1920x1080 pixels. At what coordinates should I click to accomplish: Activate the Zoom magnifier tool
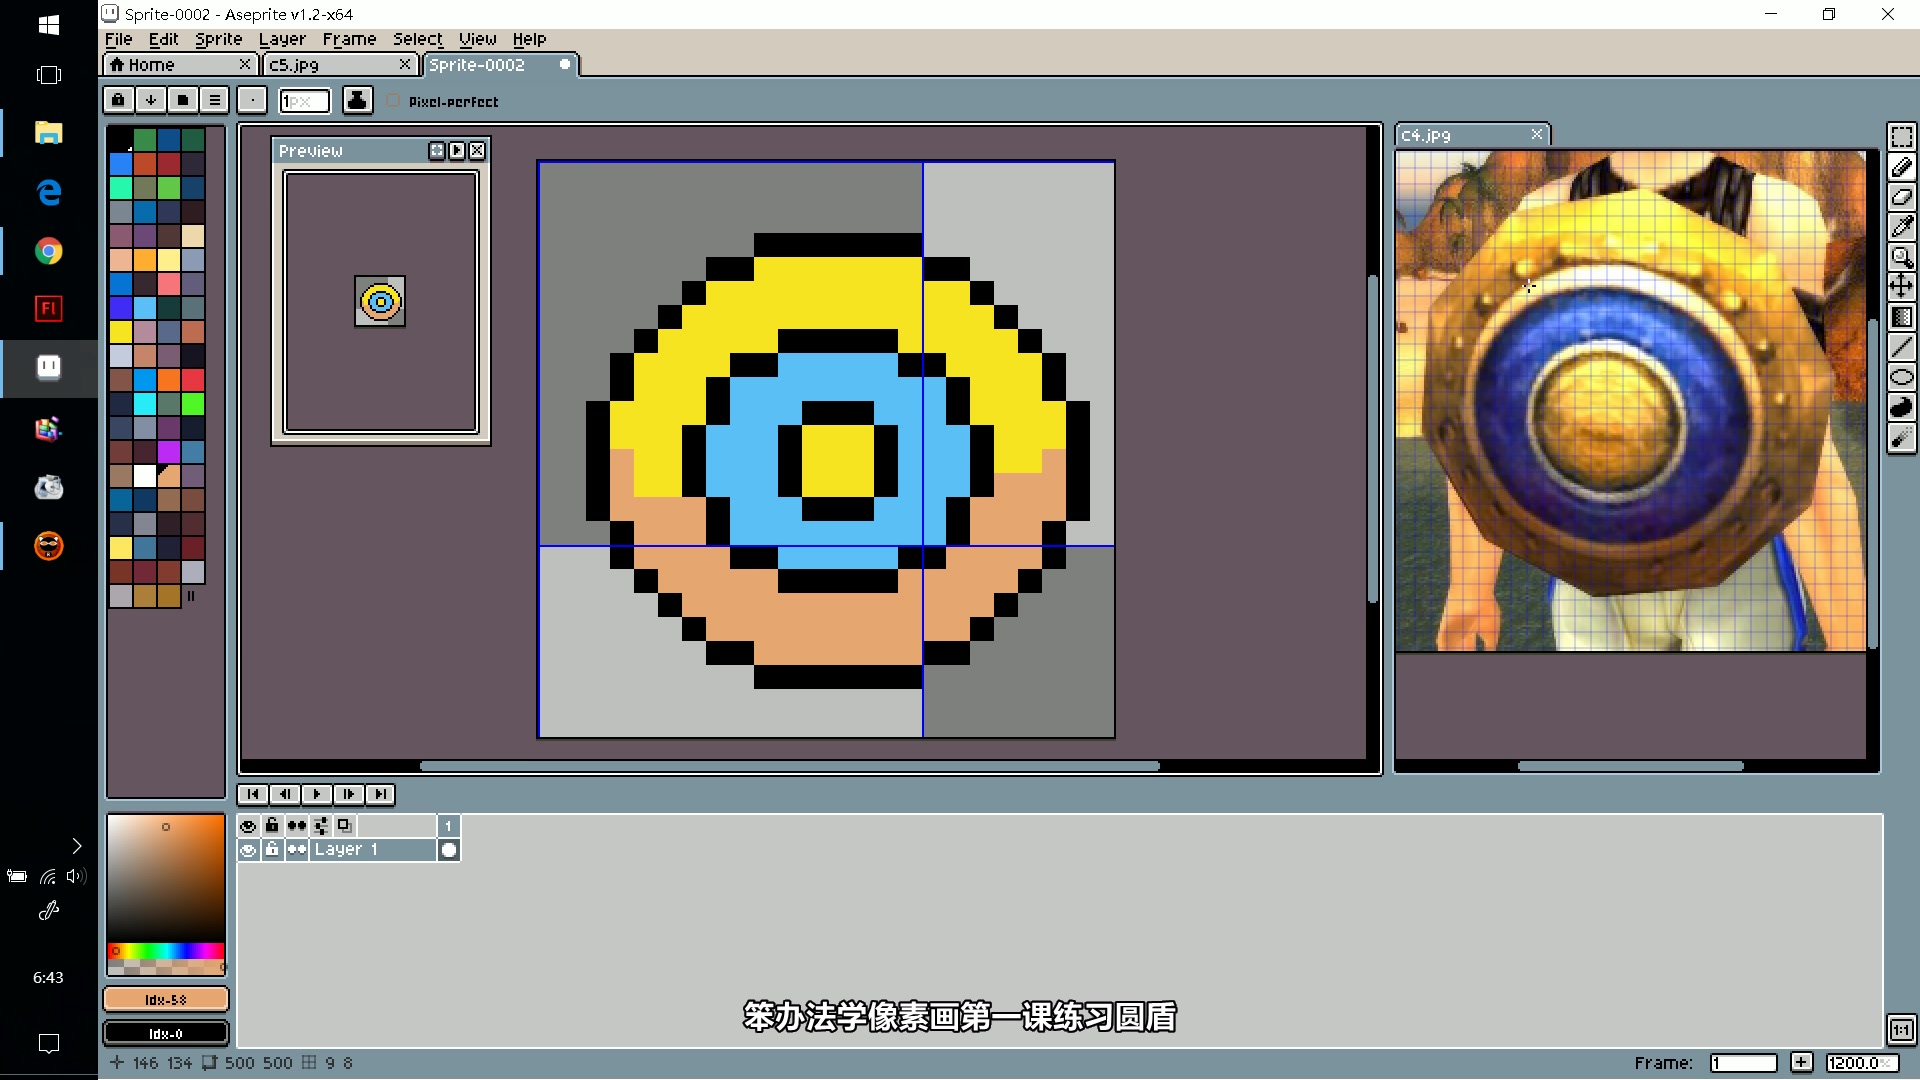click(1901, 257)
